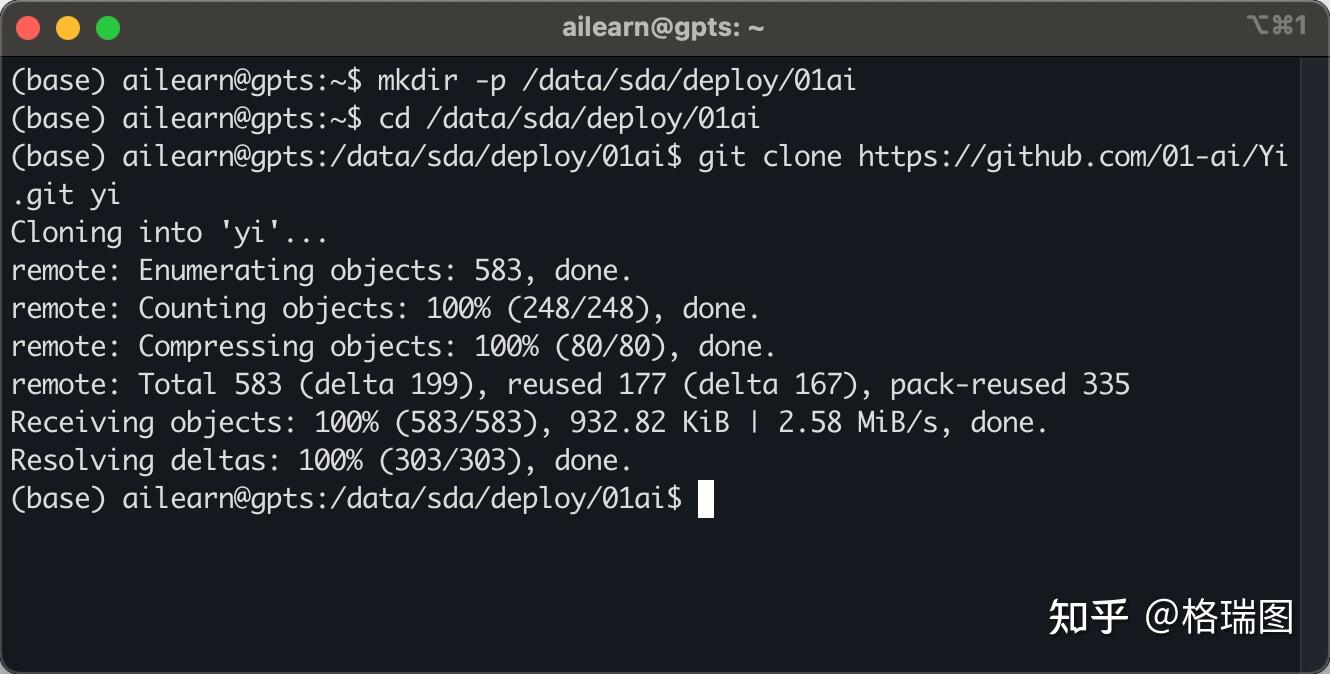Viewport: 1330px width, 674px height.
Task: Click the .git yi wrapped line
Action: tap(66, 195)
